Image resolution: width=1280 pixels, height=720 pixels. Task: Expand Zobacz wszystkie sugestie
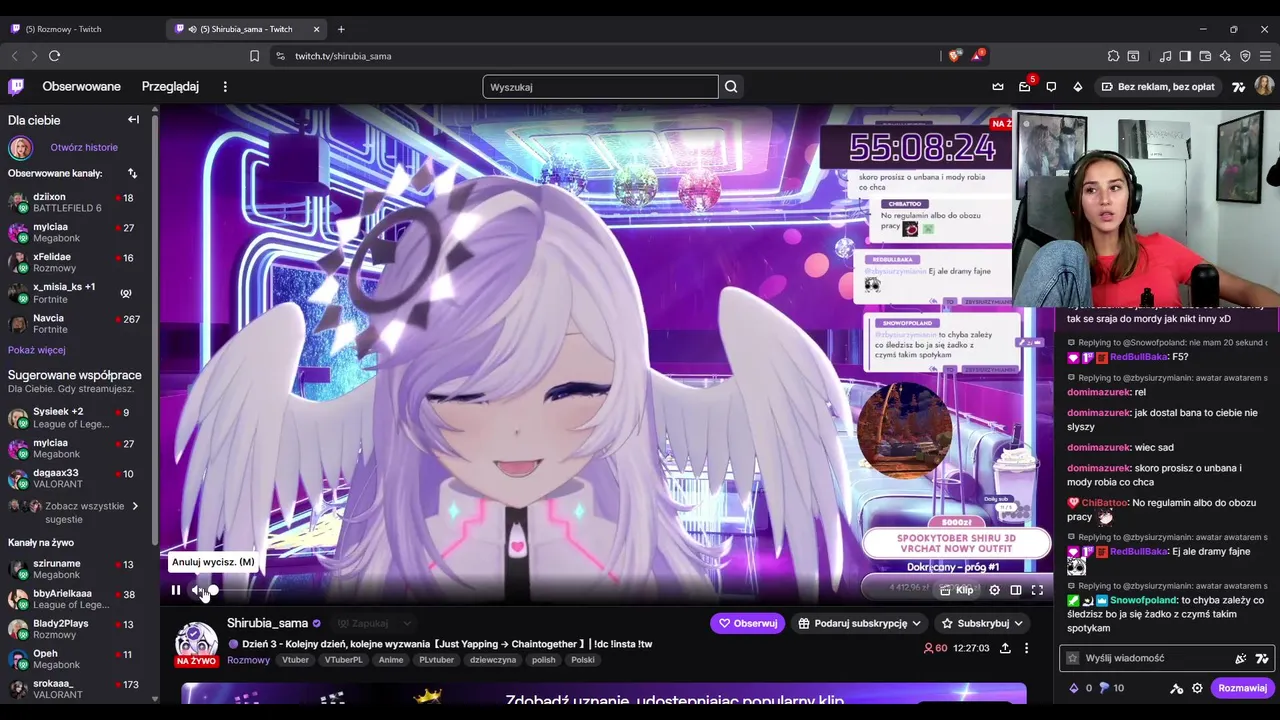point(76,512)
